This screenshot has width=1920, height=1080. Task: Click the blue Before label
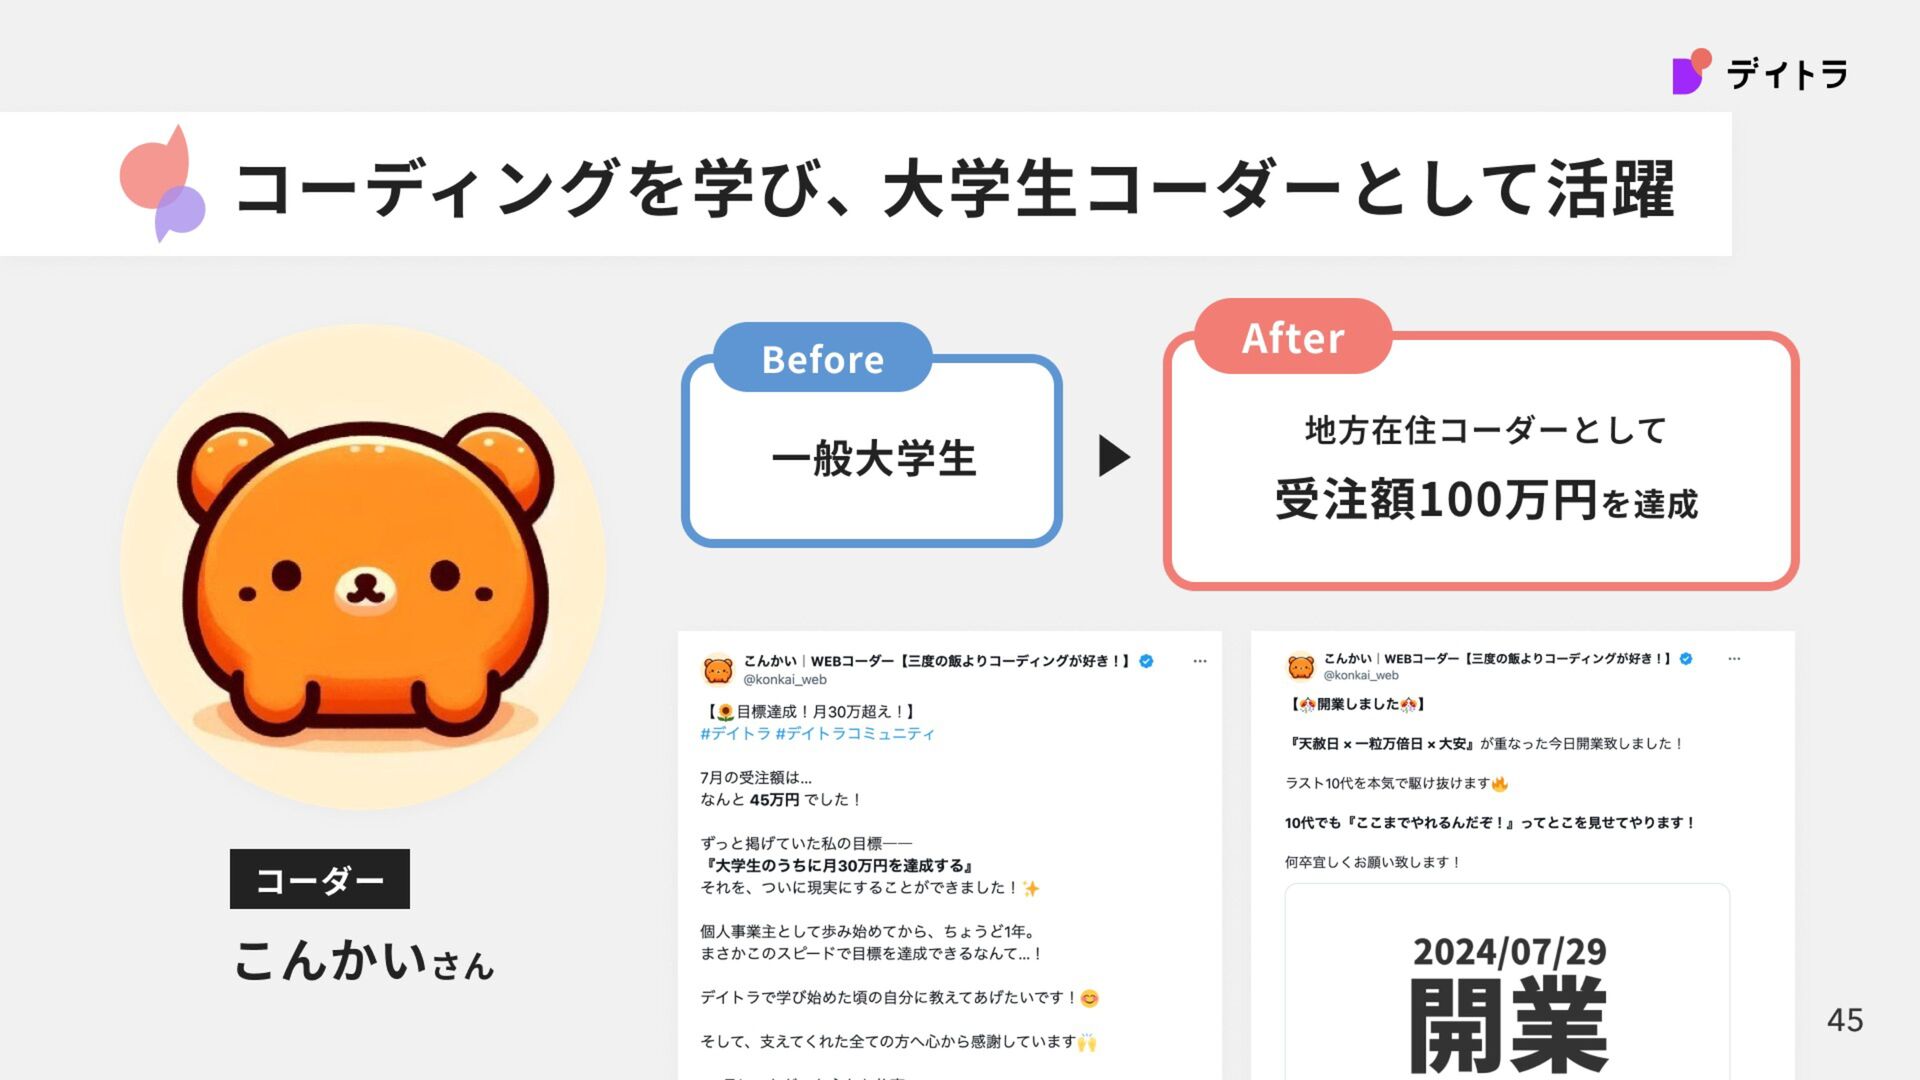(823, 358)
